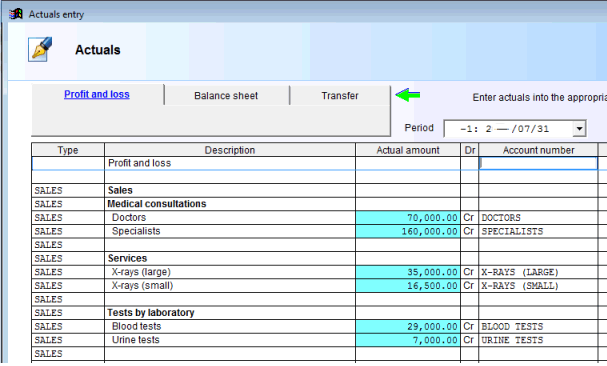The image size is (607, 366).
Task: Expand the Period dropdown arrow
Action: tap(580, 129)
